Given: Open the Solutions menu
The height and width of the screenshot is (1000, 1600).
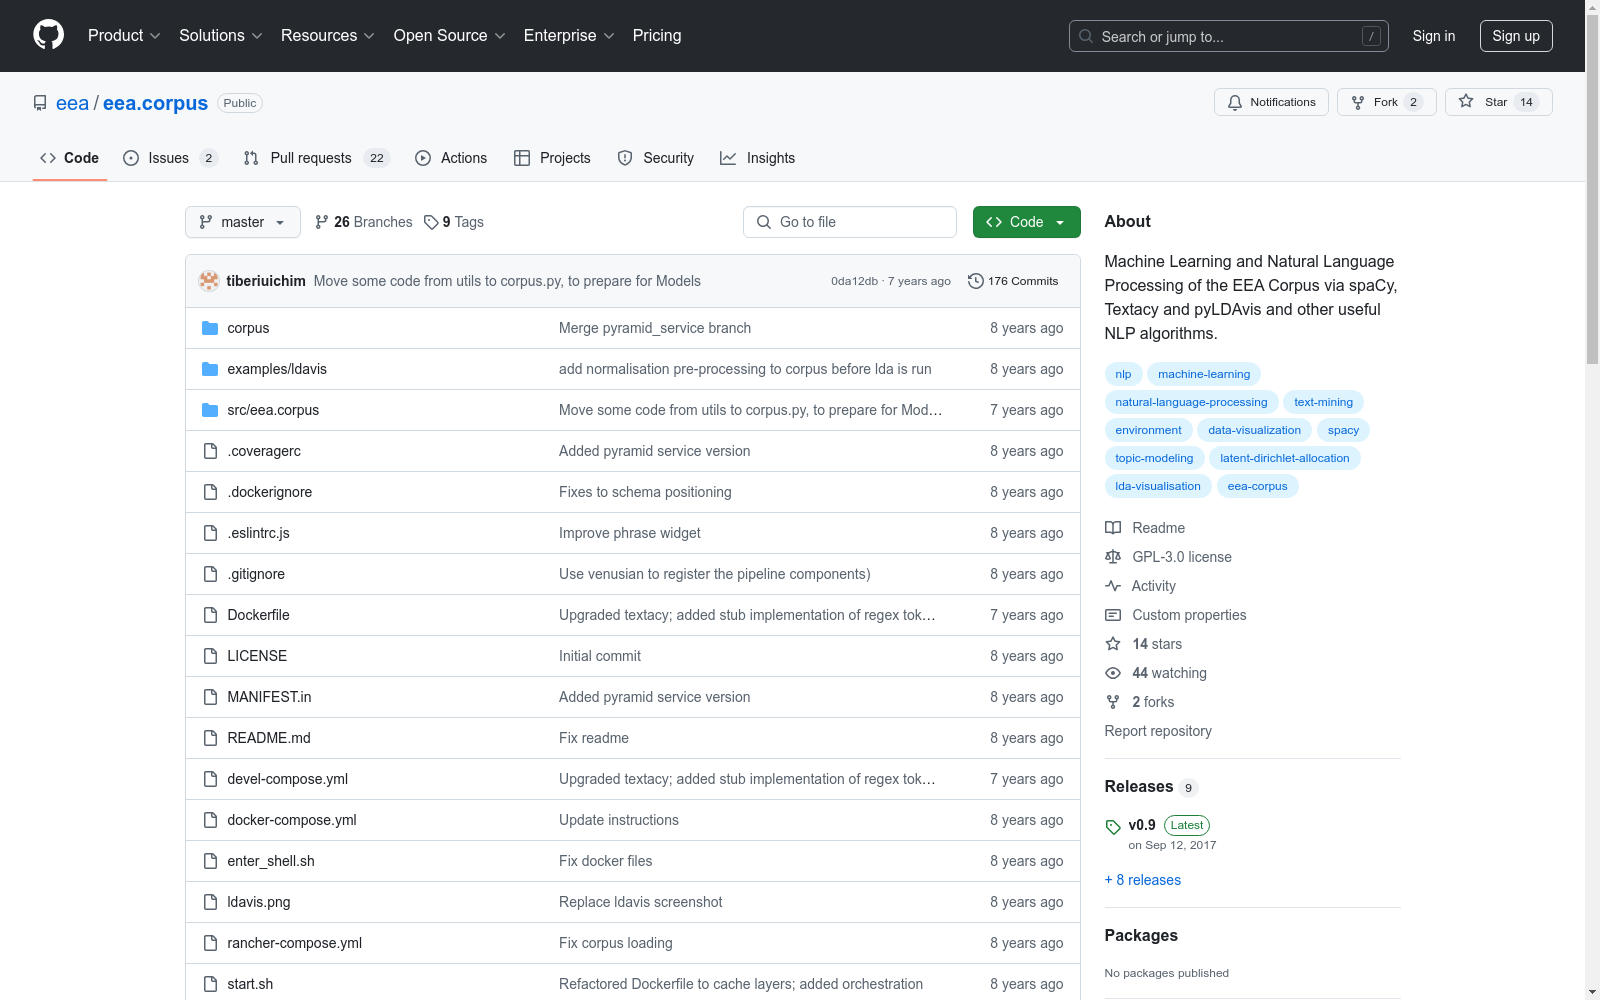Looking at the screenshot, I should pyautogui.click(x=221, y=35).
